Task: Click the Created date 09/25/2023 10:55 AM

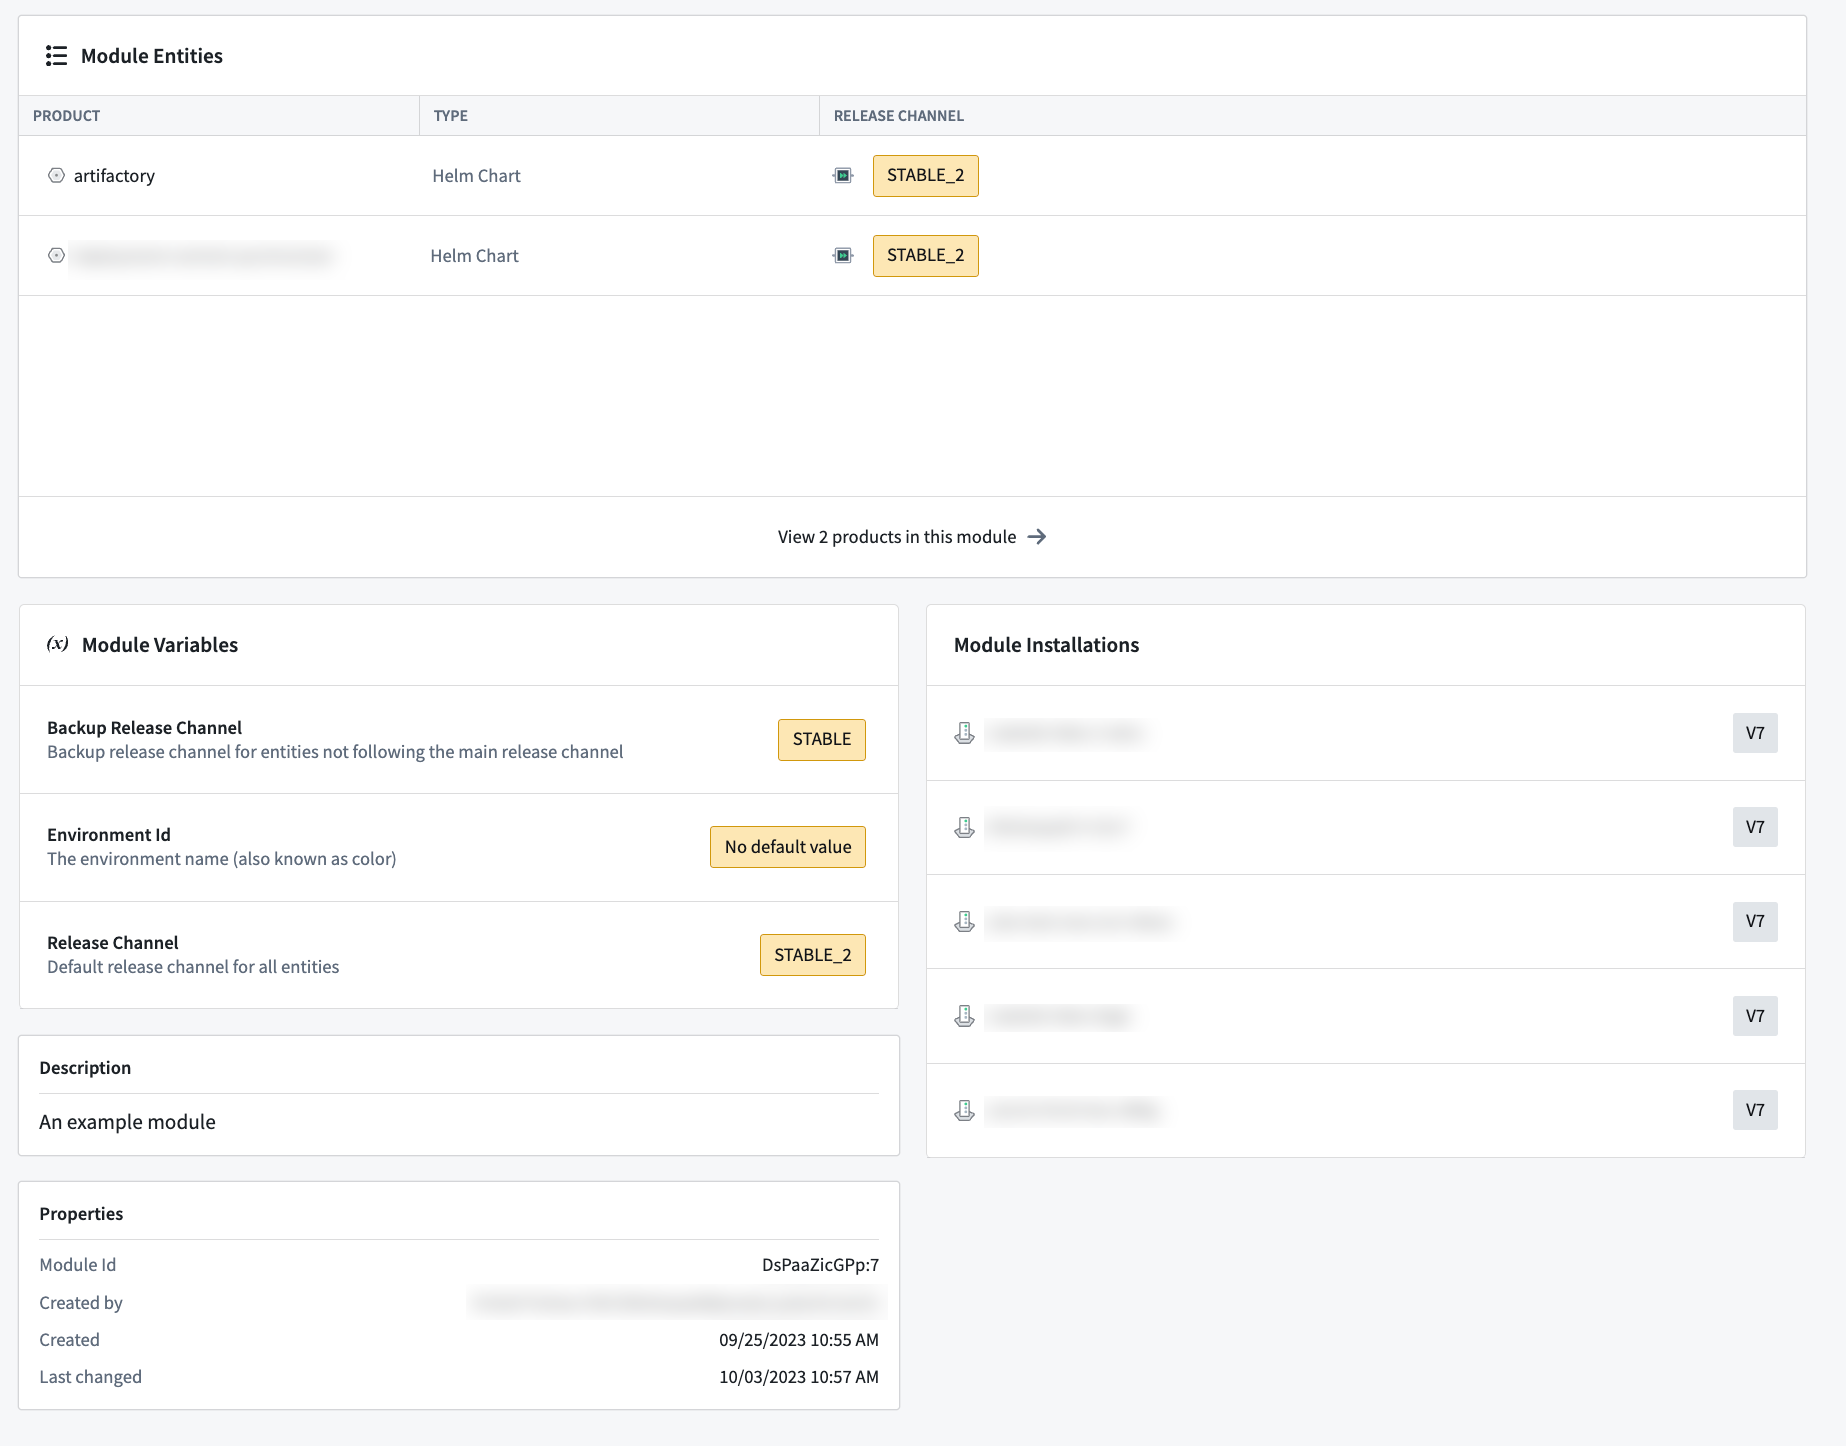Action: tap(799, 1340)
